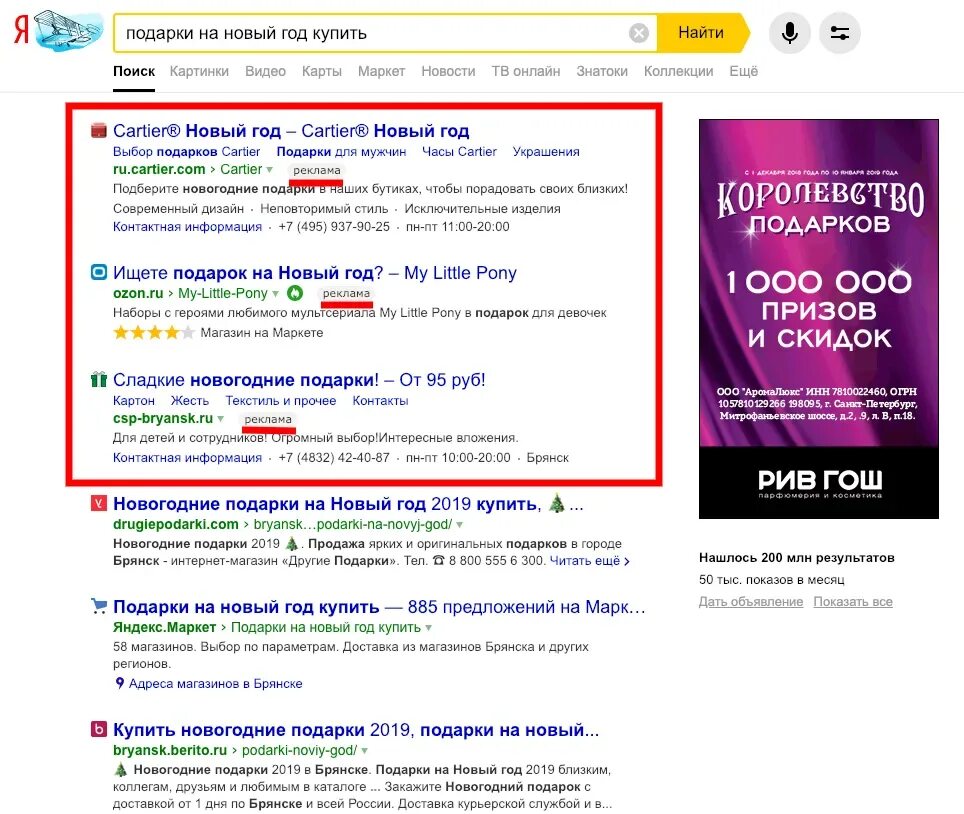Click the Найти search button

tap(701, 33)
